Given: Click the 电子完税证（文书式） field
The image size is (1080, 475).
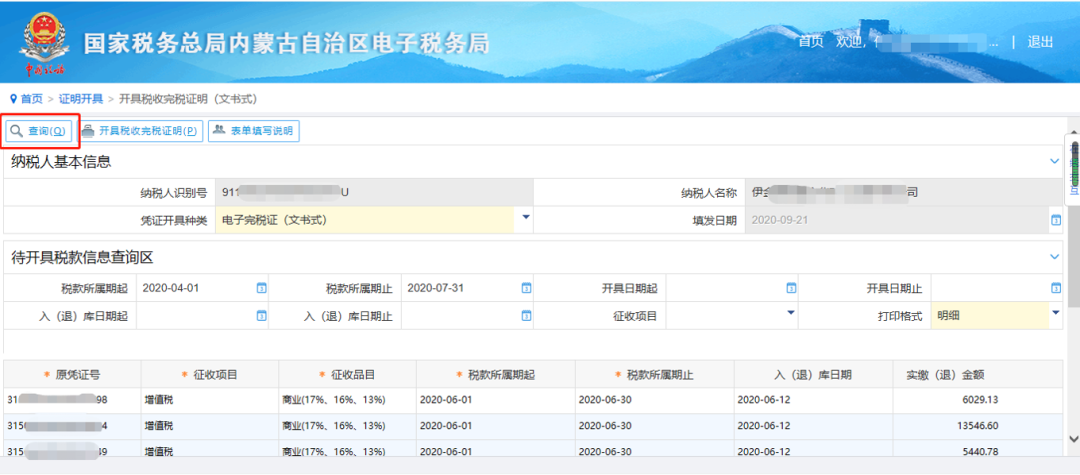Looking at the screenshot, I should (365, 220).
